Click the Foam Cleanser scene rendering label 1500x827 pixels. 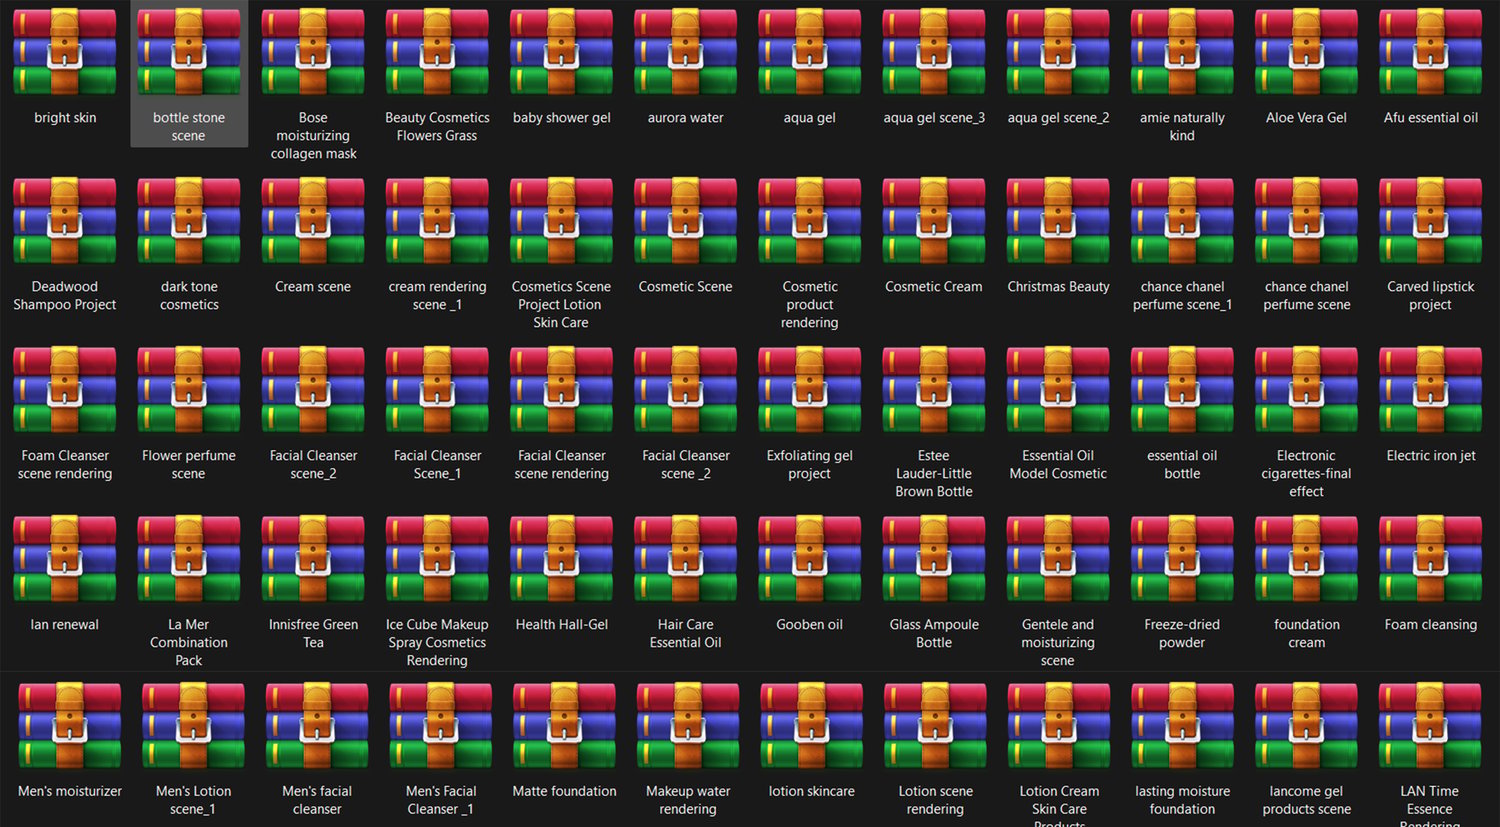click(65, 465)
